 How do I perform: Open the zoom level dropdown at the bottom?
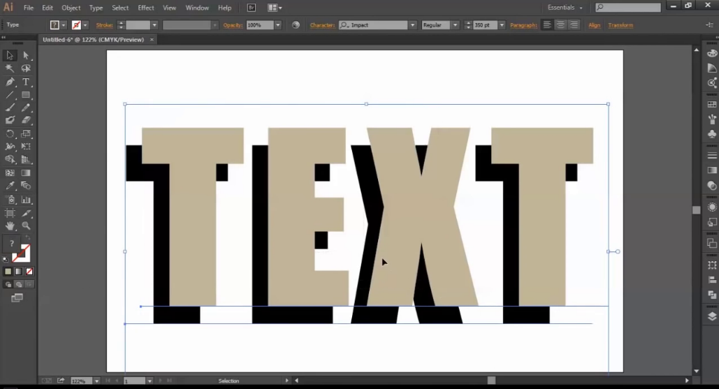click(97, 381)
